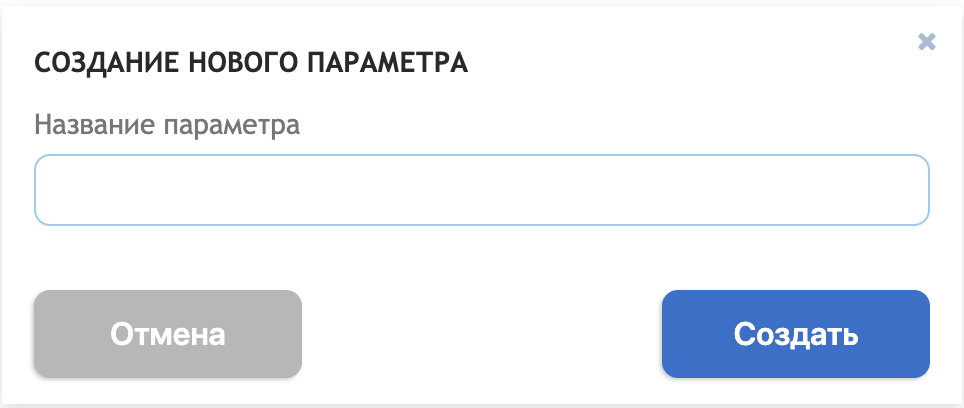
Task: Choose Создать to create the parameter
Action: pyautogui.click(x=796, y=334)
